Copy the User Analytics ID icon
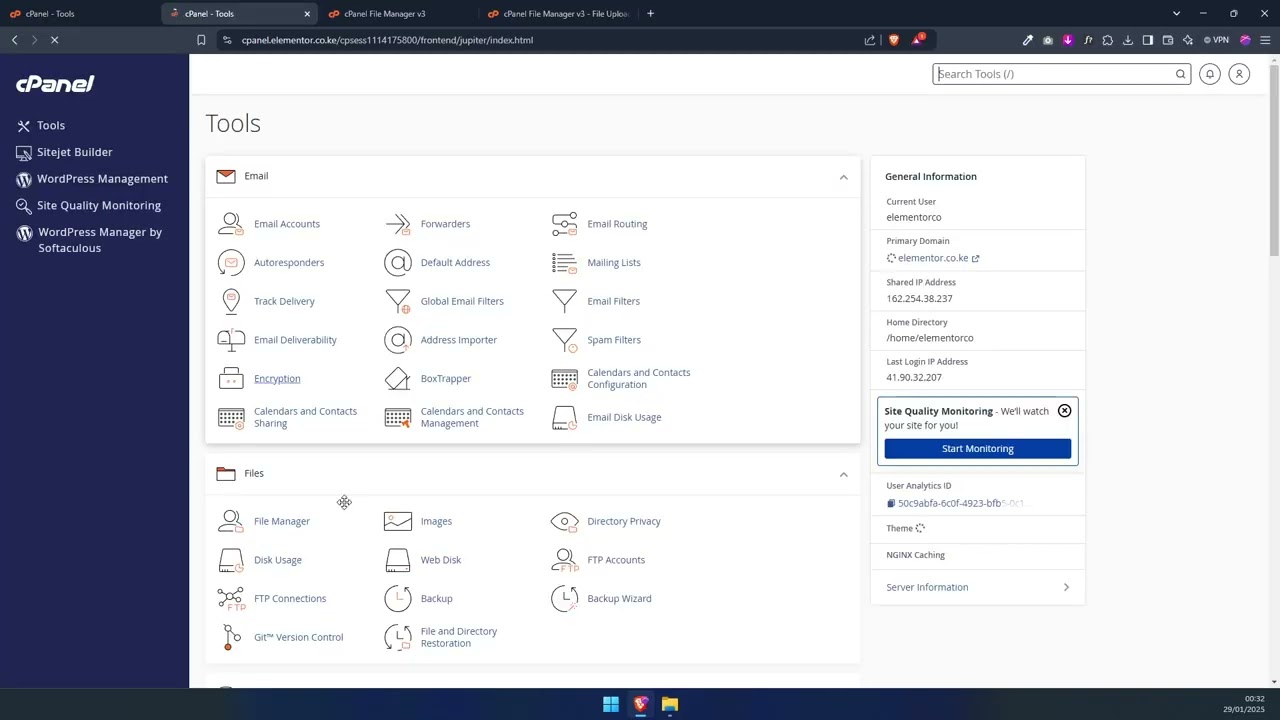 pos(891,504)
